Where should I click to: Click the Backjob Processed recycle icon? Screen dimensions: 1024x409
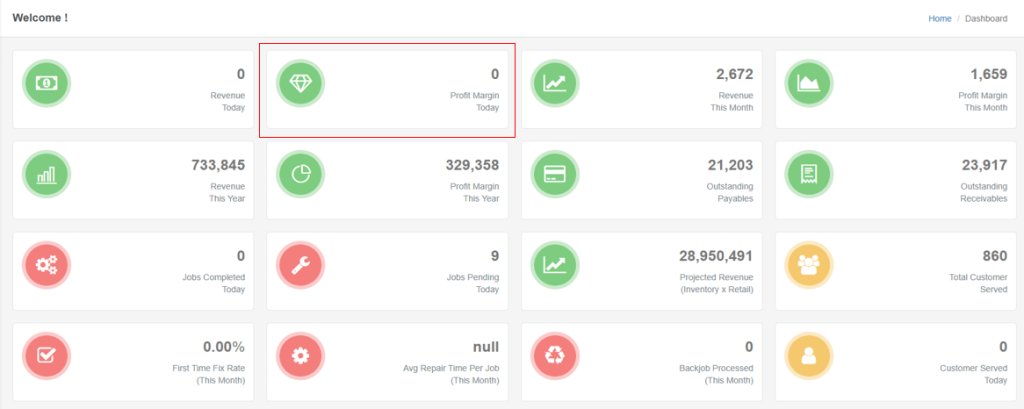pos(555,356)
